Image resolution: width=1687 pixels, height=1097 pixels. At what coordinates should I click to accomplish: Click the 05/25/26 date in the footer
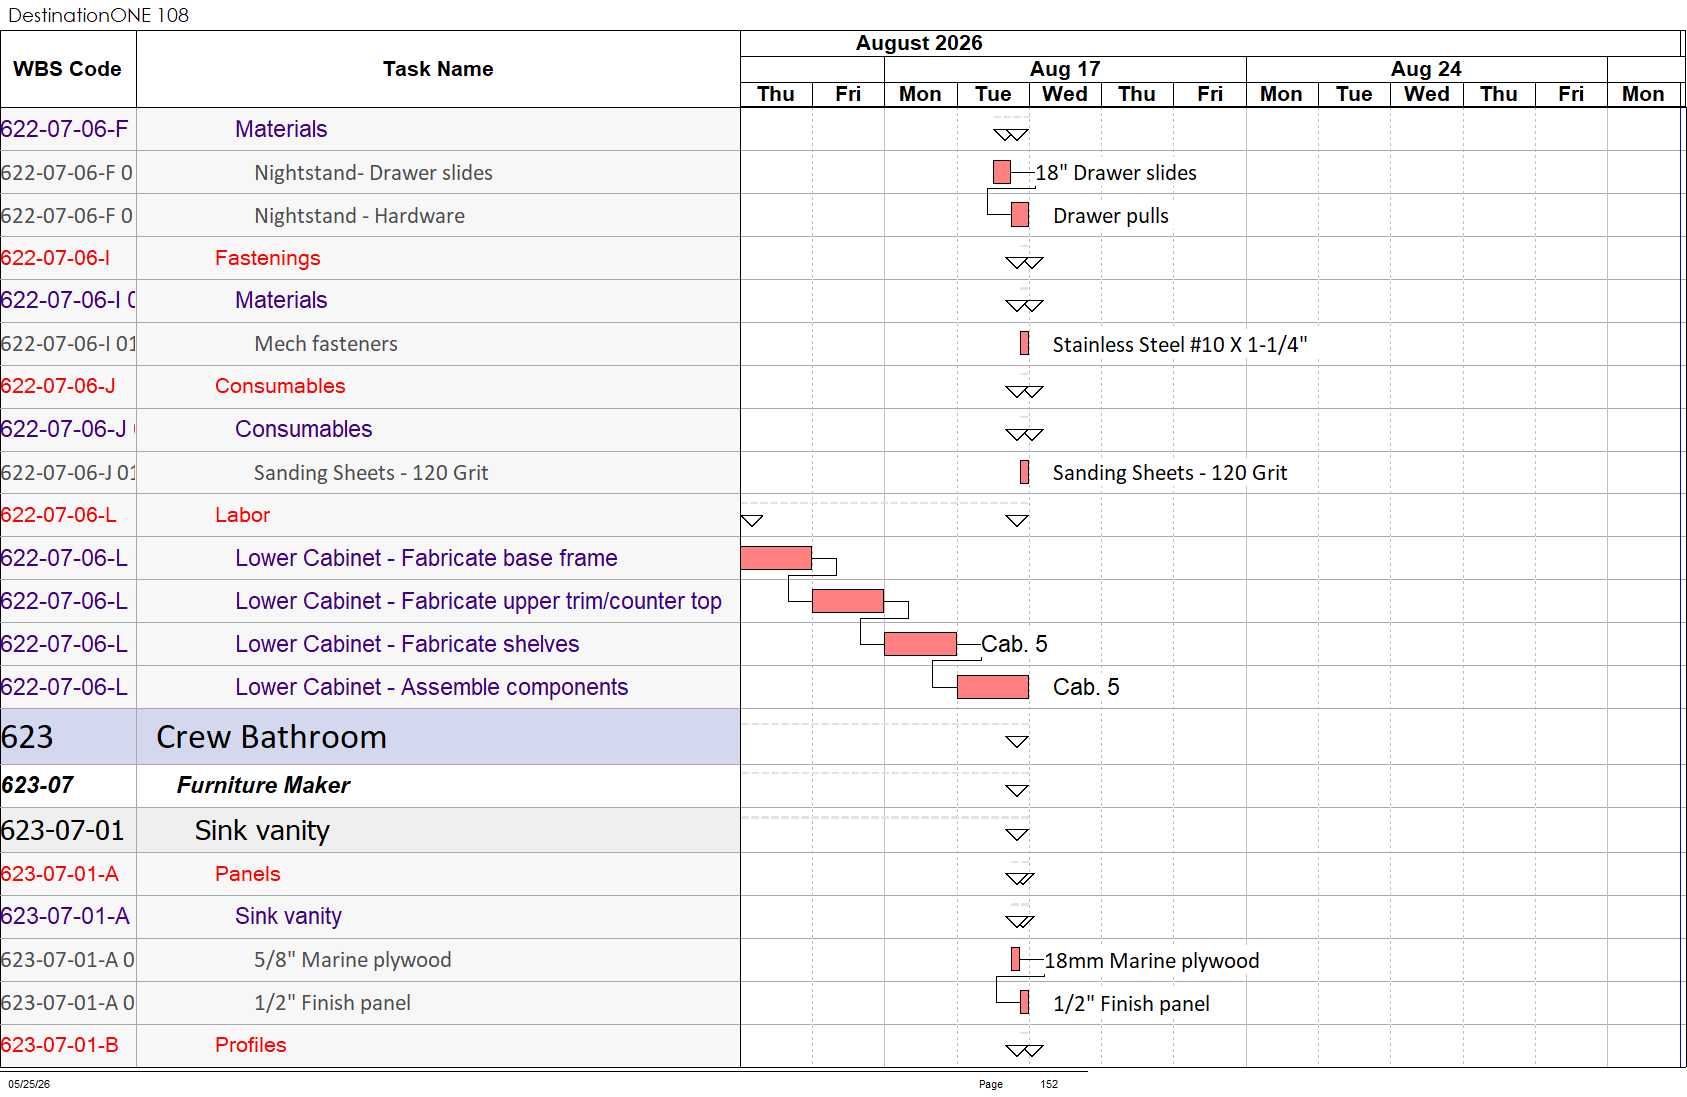pyautogui.click(x=29, y=1084)
